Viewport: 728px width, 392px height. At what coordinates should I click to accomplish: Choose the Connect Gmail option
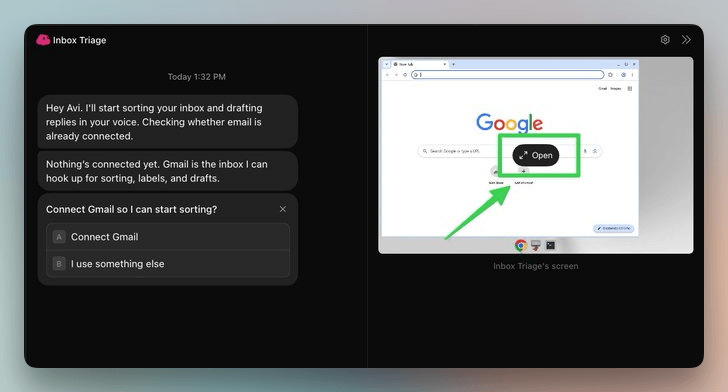[168, 237]
